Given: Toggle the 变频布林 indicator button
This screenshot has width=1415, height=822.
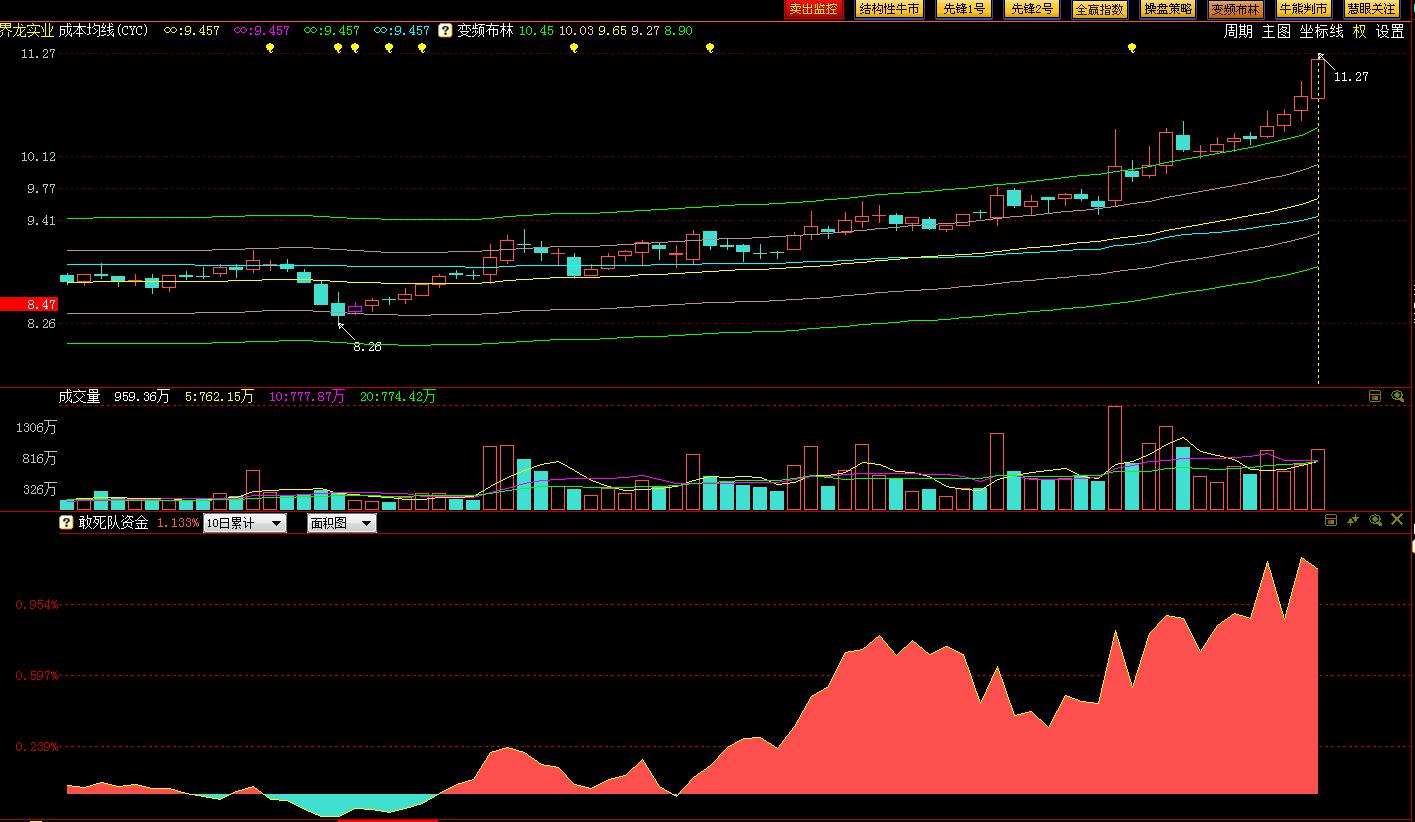Looking at the screenshot, I should click(1235, 9).
